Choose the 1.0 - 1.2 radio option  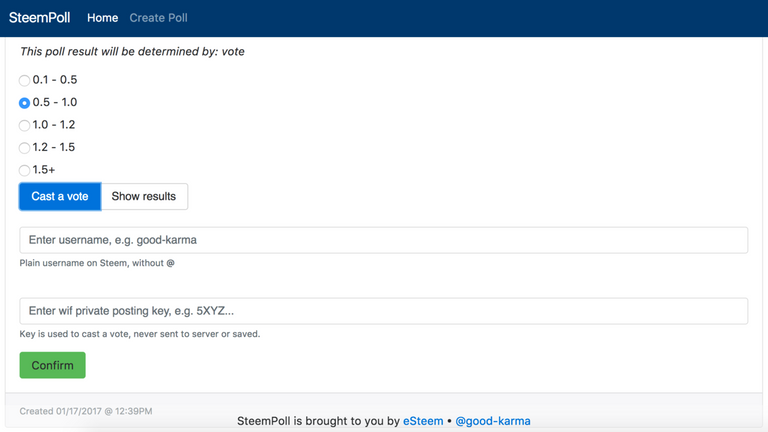(24, 125)
